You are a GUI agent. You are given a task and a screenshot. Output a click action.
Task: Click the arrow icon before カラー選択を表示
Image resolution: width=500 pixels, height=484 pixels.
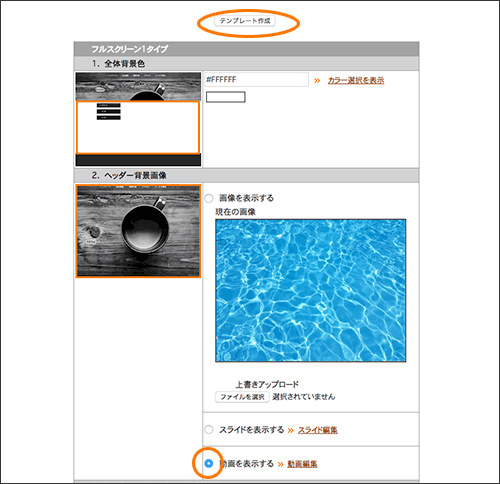317,81
